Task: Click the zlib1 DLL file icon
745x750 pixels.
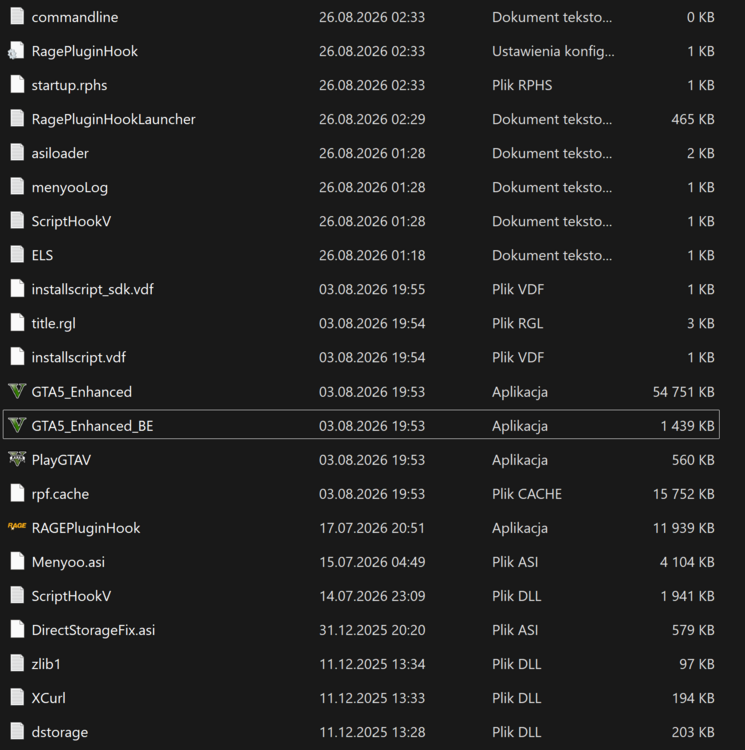Action: (x=17, y=663)
